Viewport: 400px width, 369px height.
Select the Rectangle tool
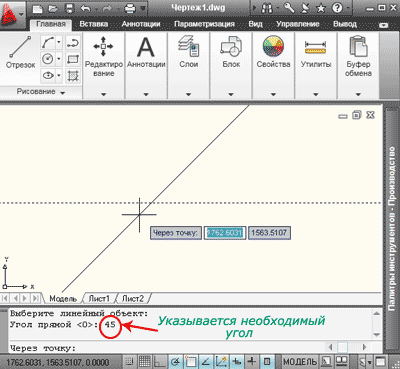pos(73,59)
